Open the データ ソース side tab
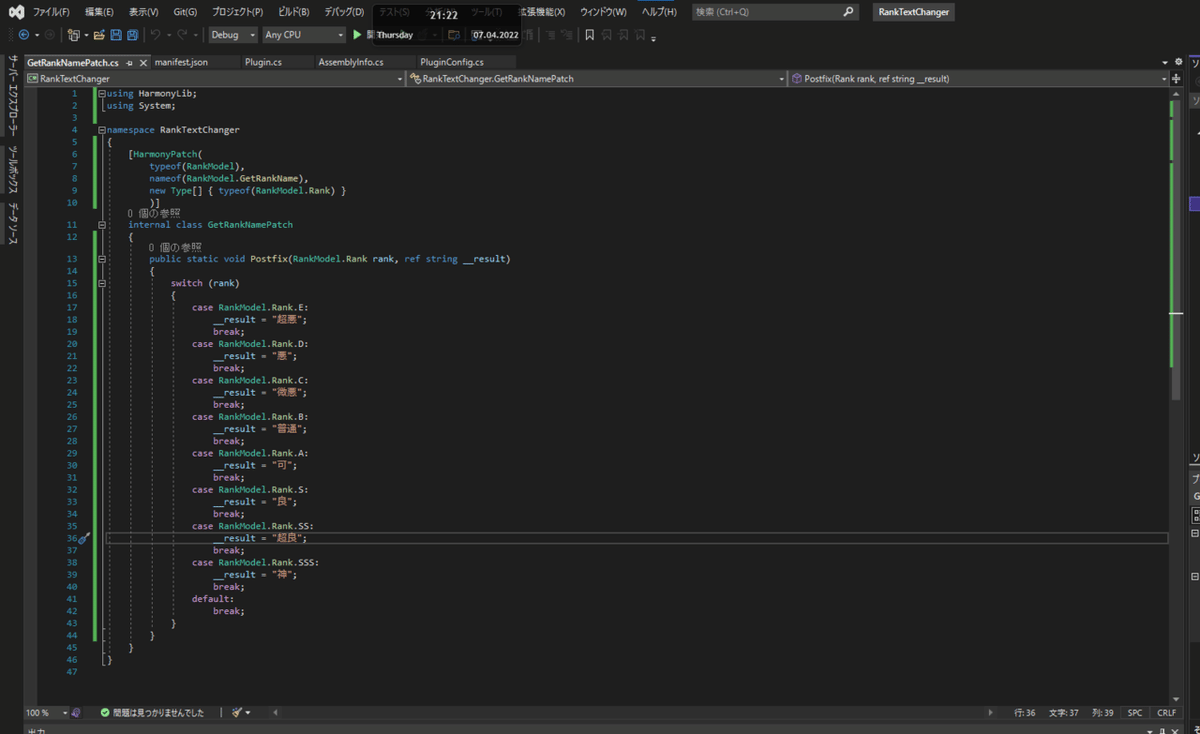The height and width of the screenshot is (734, 1200). click(13, 224)
